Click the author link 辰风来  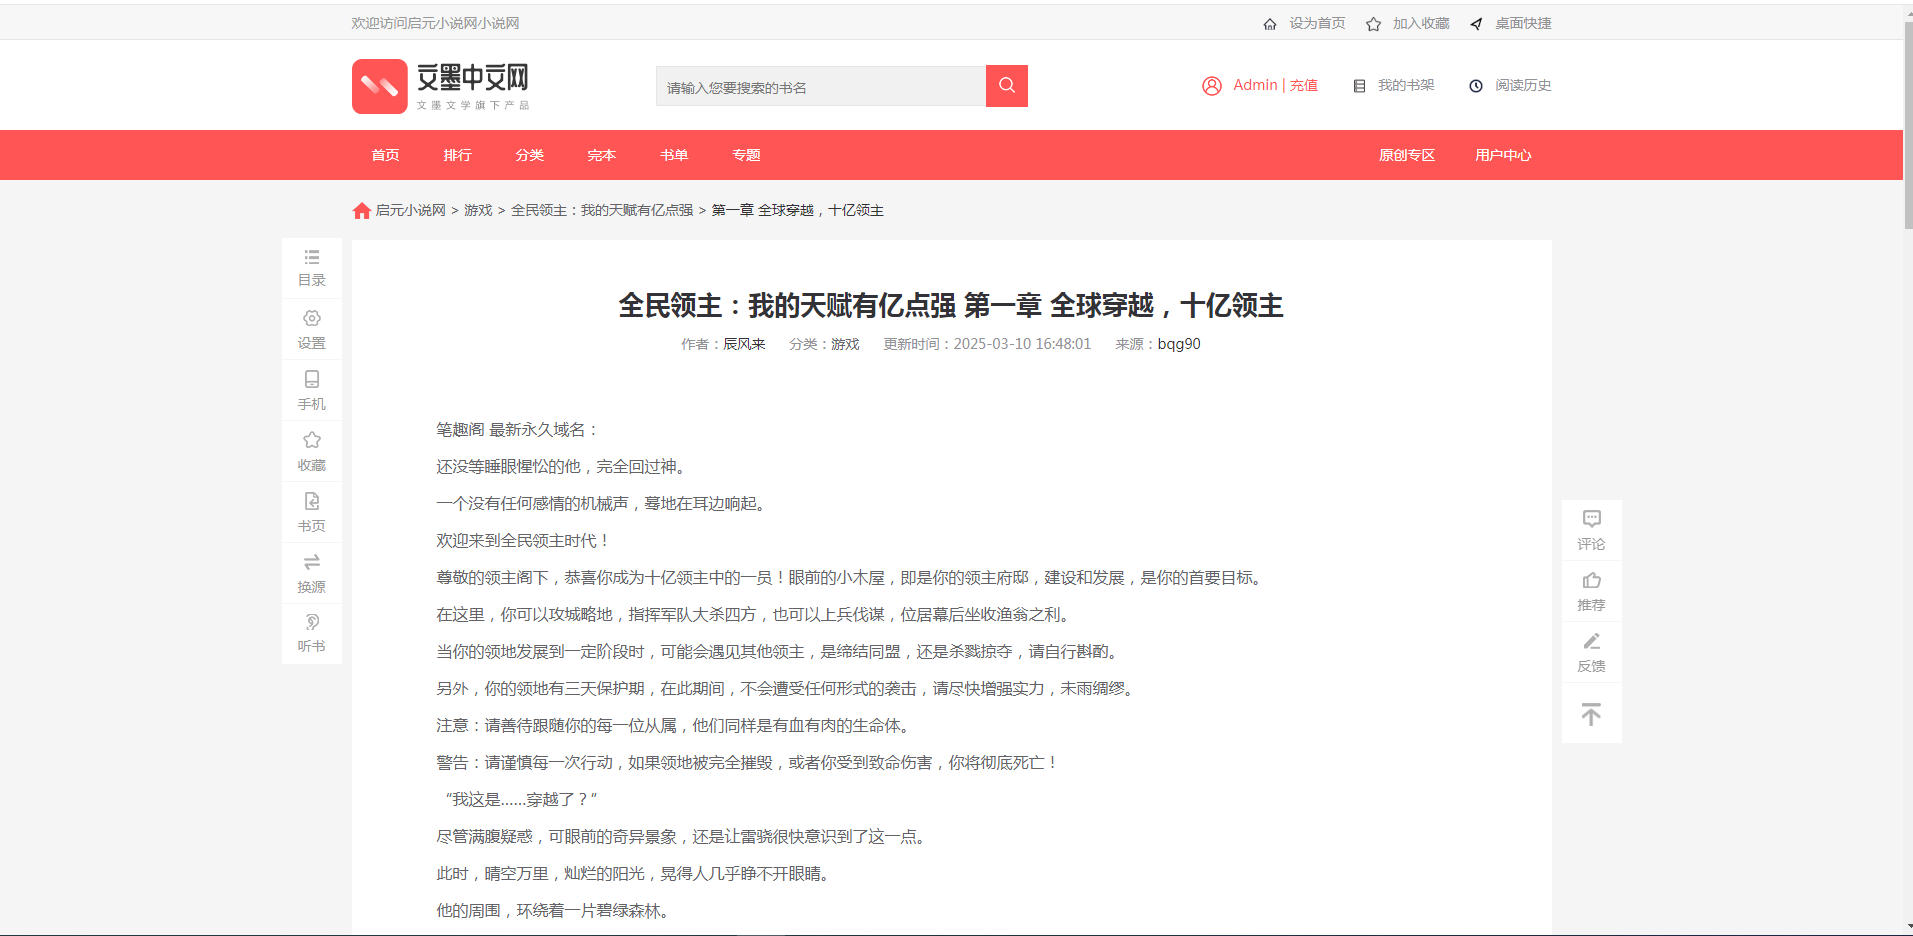click(744, 344)
